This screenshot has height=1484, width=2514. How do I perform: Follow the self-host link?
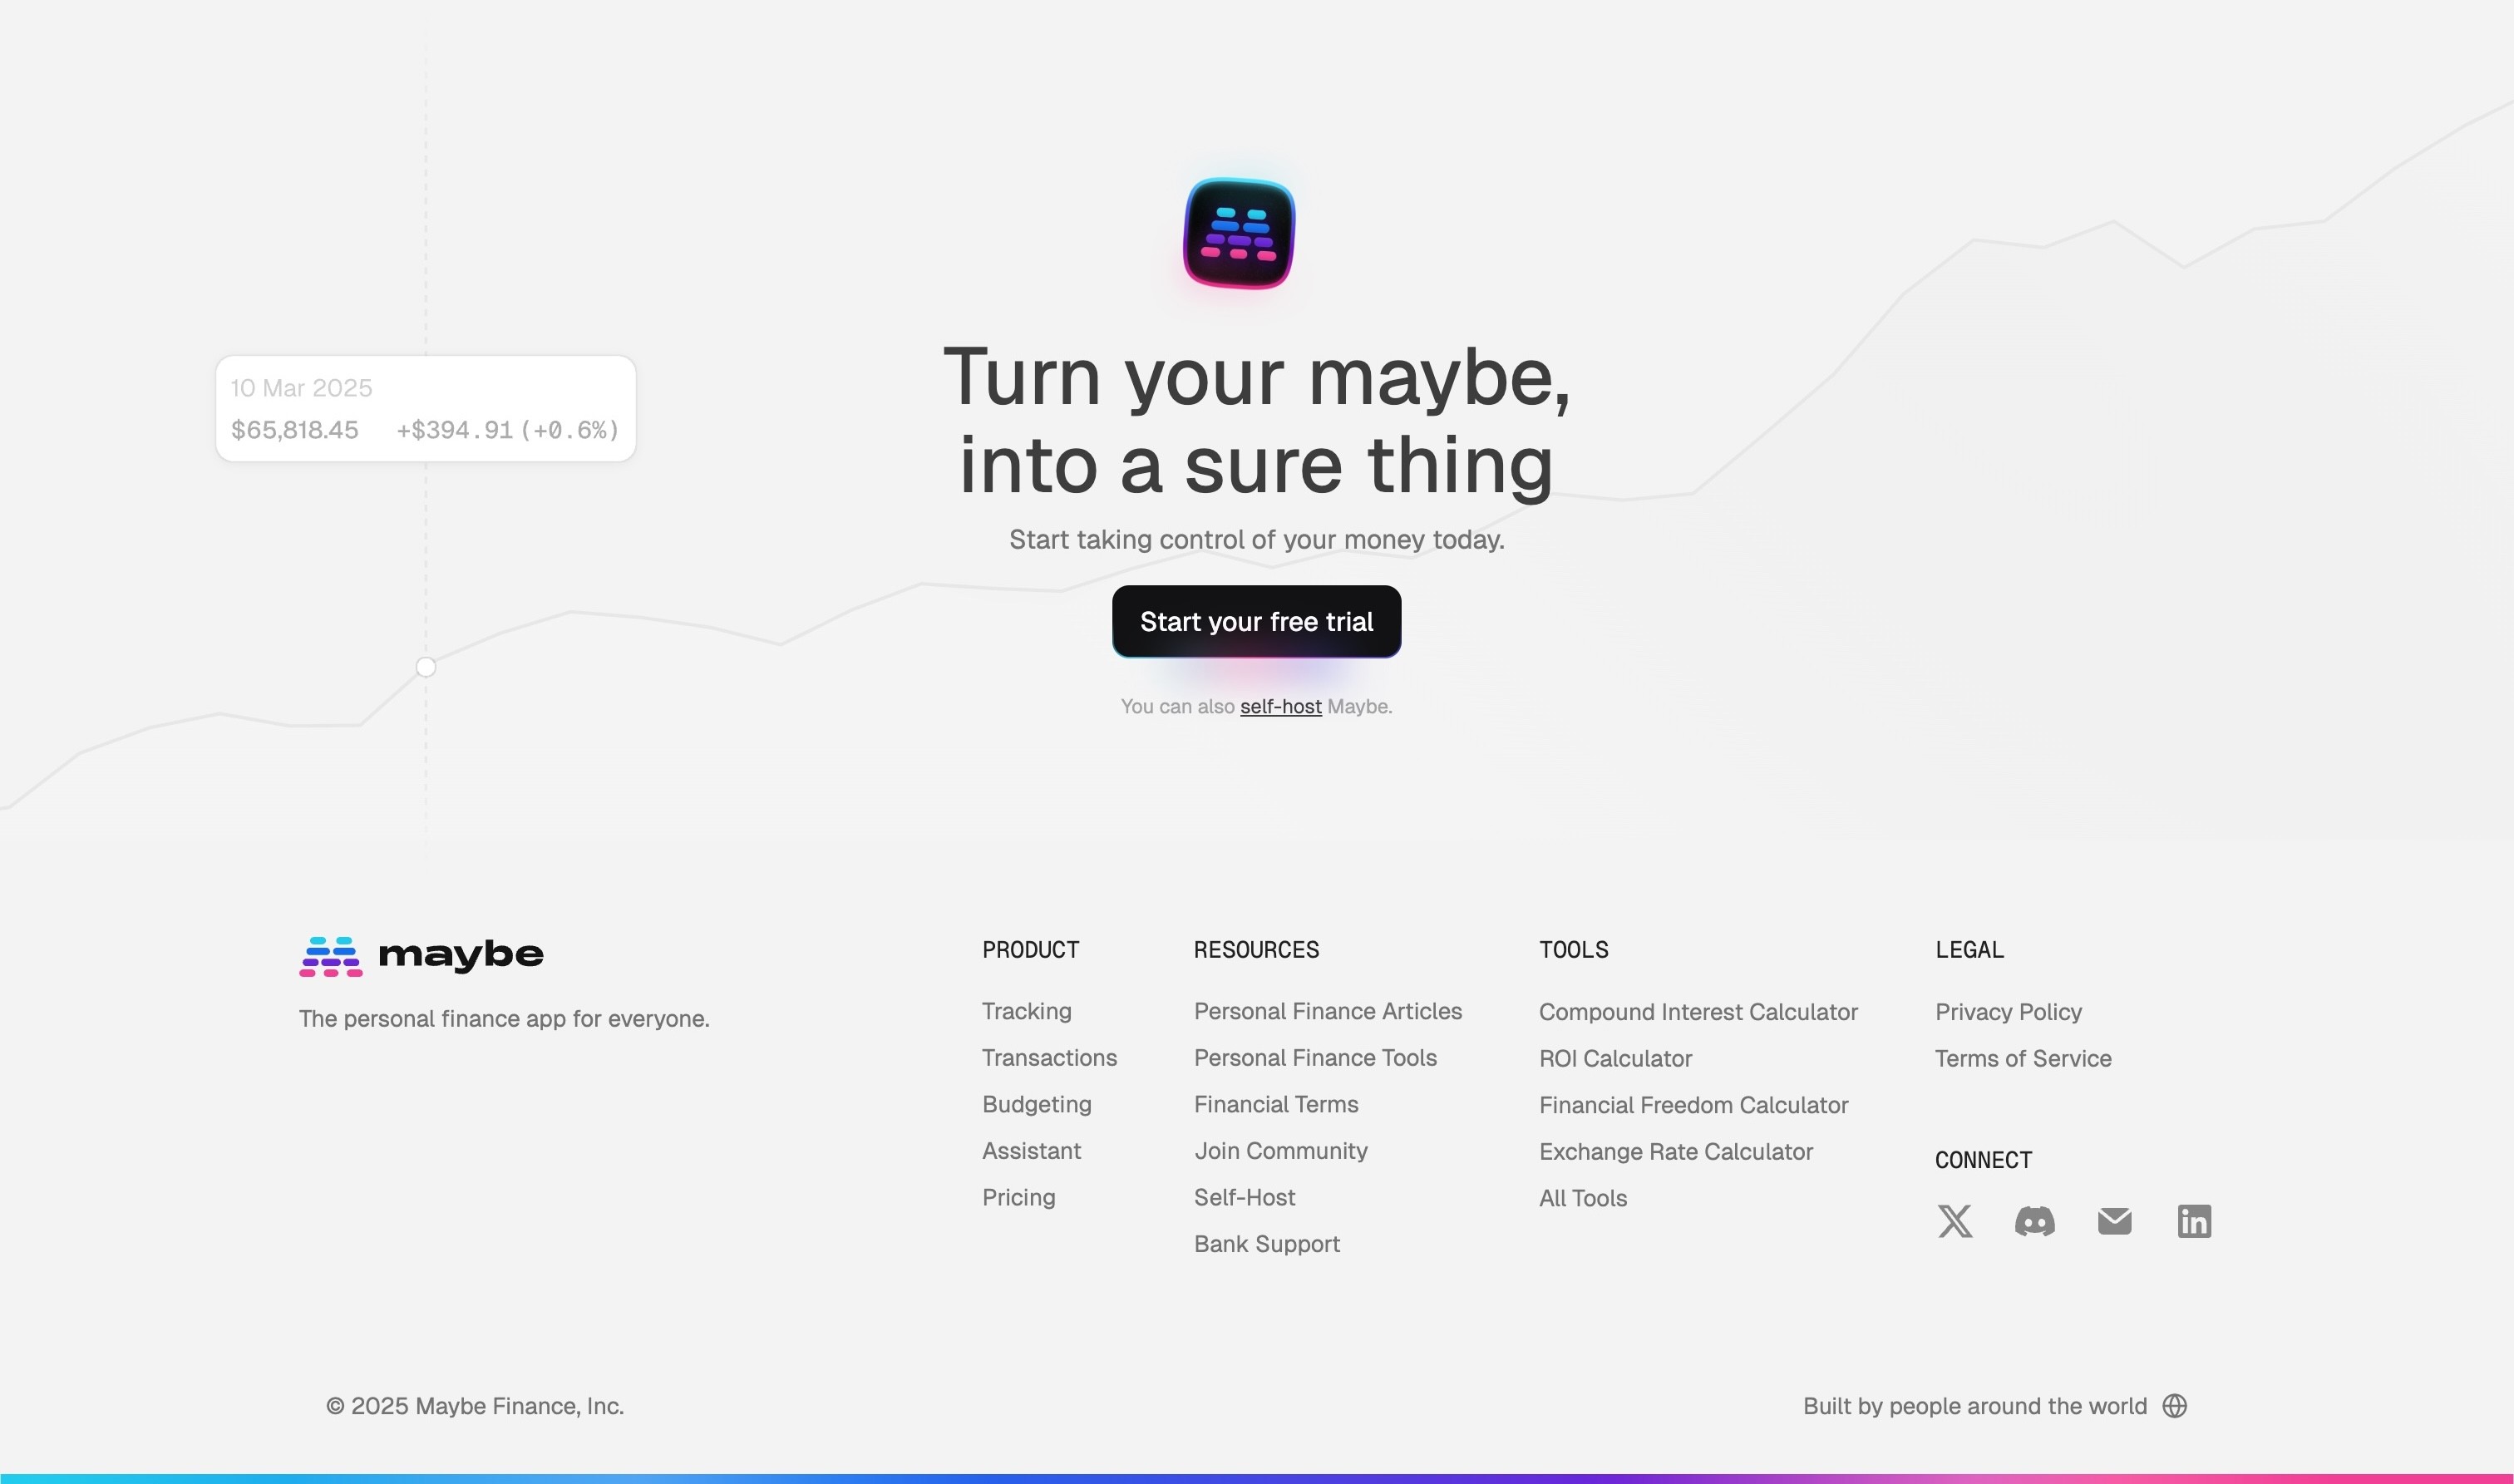tap(1280, 707)
